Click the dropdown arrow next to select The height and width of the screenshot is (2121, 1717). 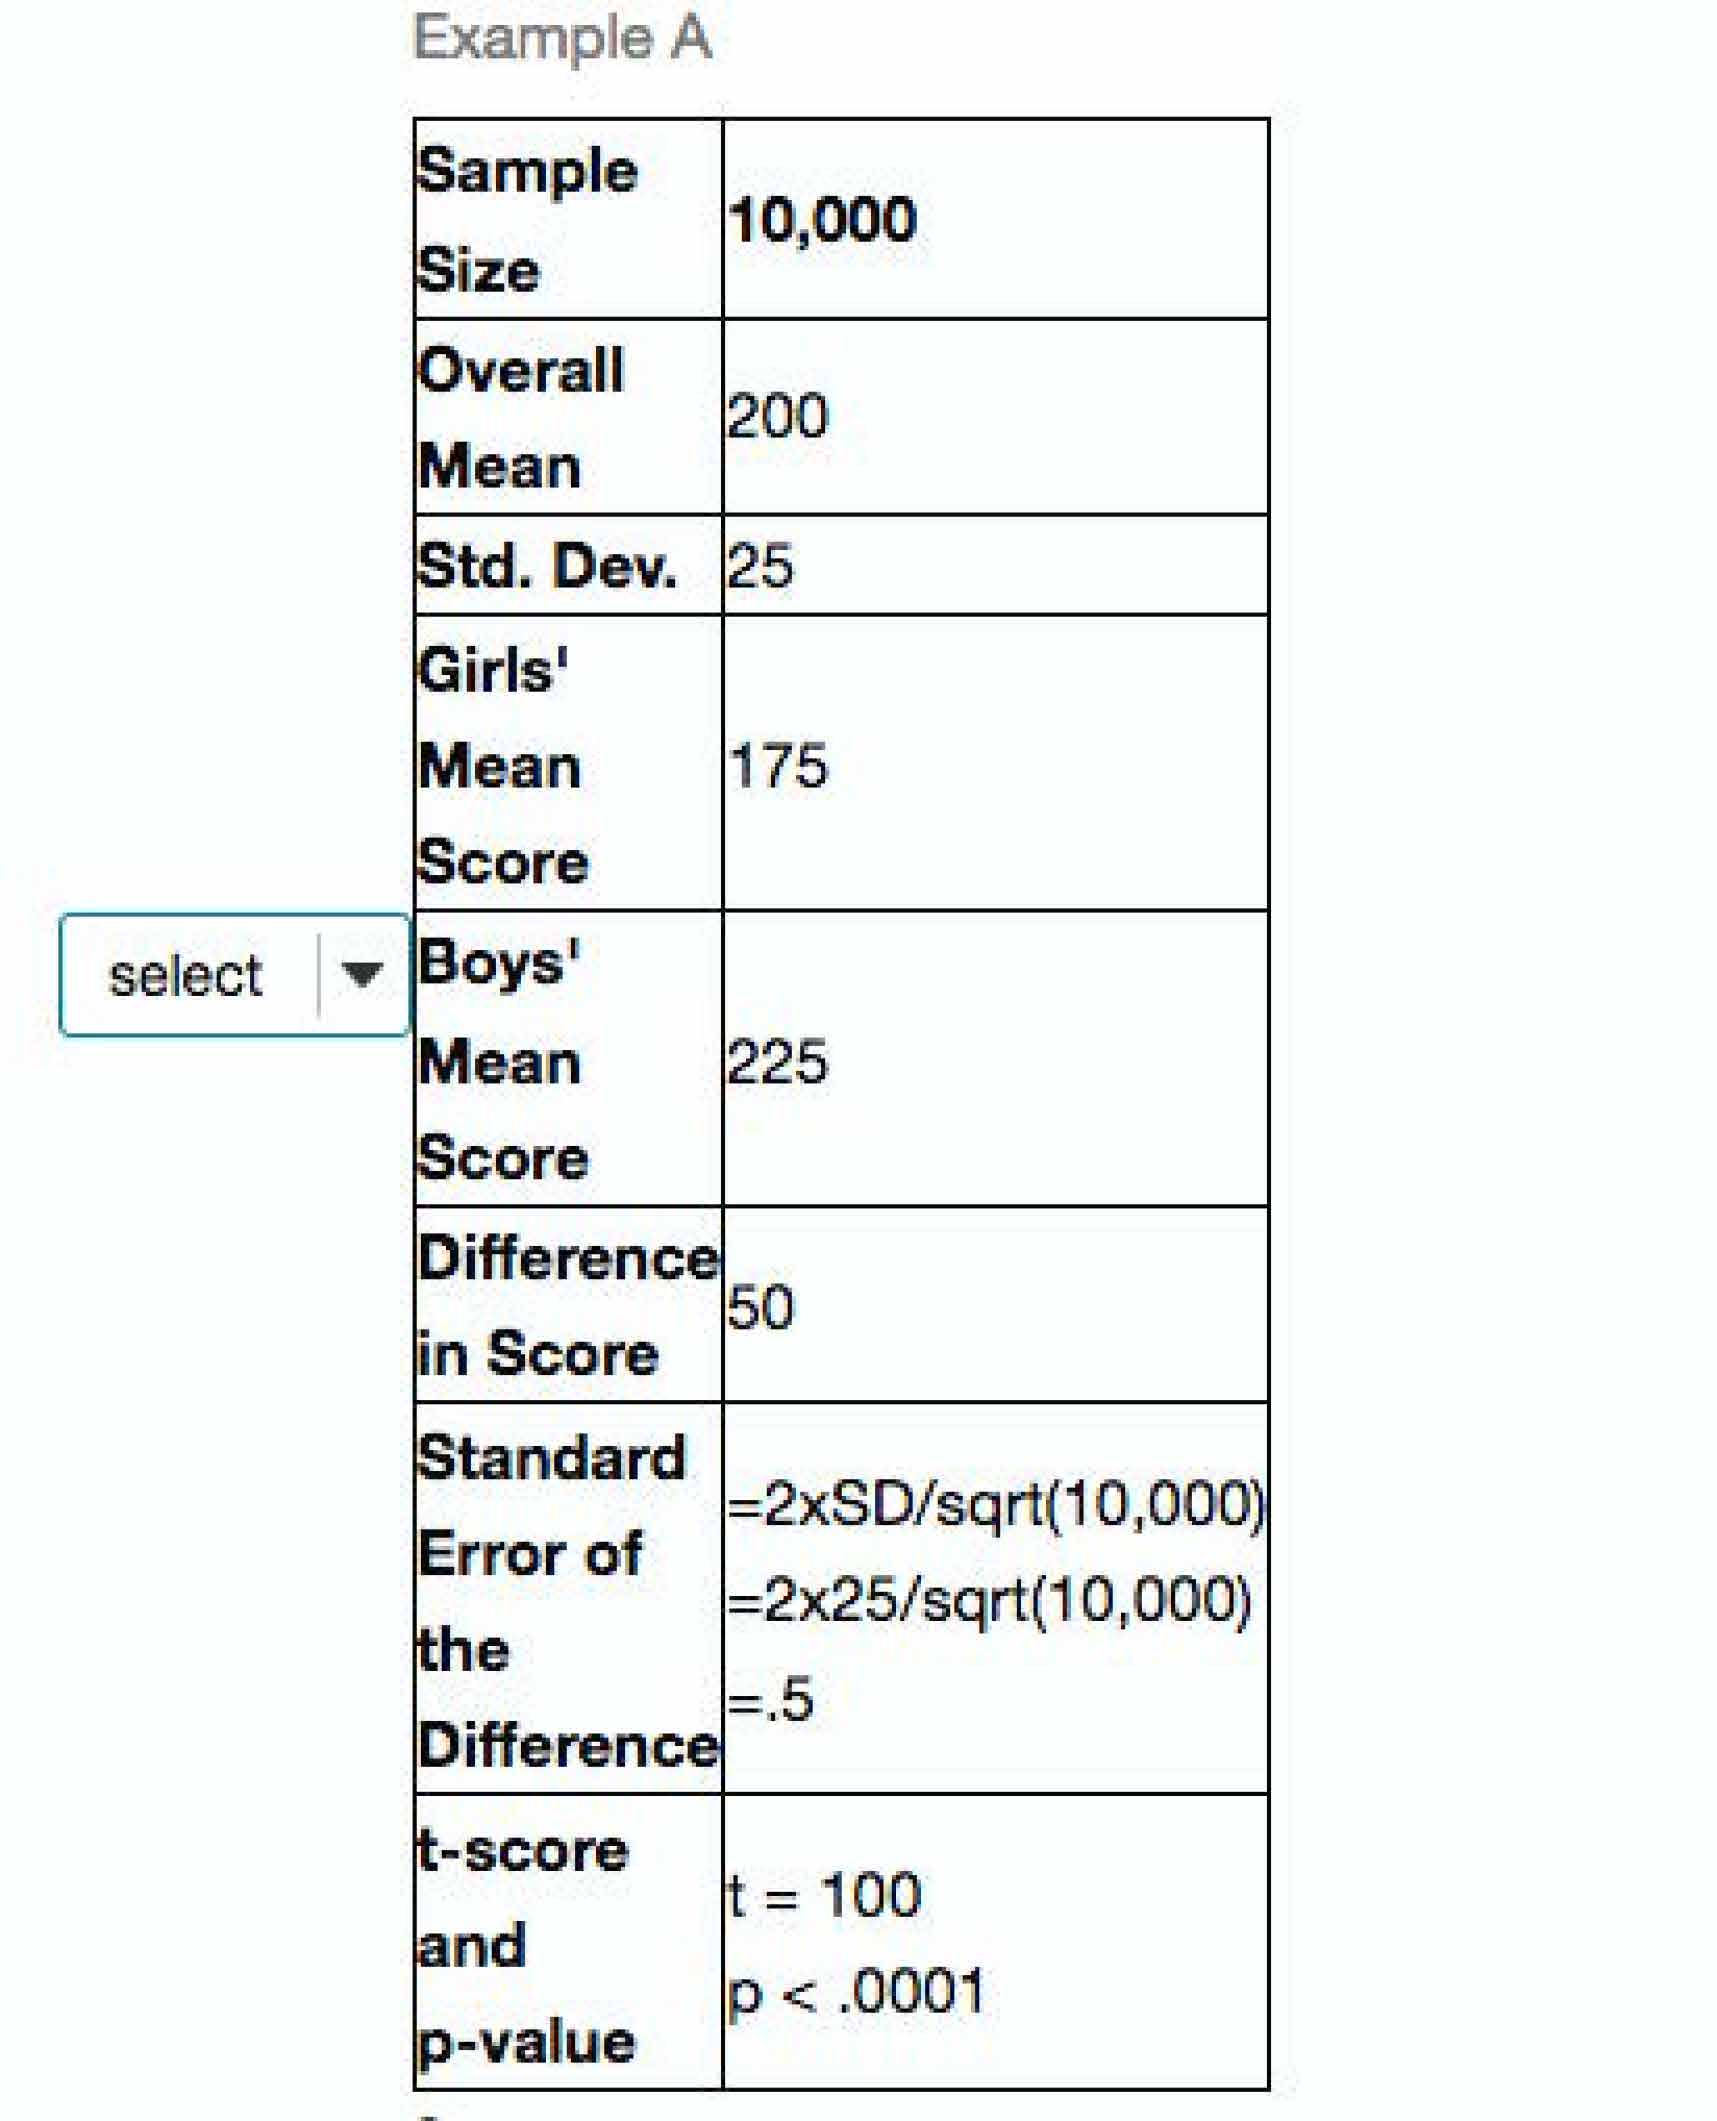point(361,973)
